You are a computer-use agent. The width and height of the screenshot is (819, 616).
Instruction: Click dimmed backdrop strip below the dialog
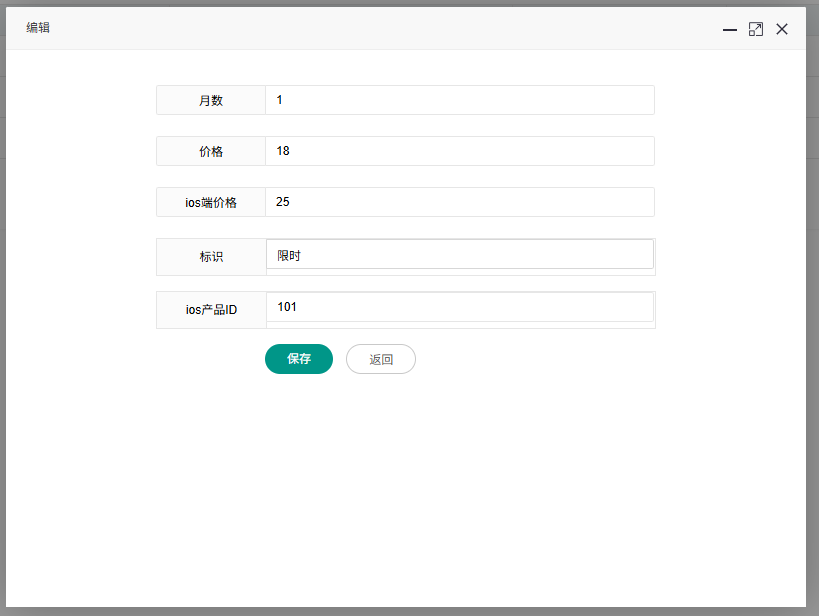point(400,611)
